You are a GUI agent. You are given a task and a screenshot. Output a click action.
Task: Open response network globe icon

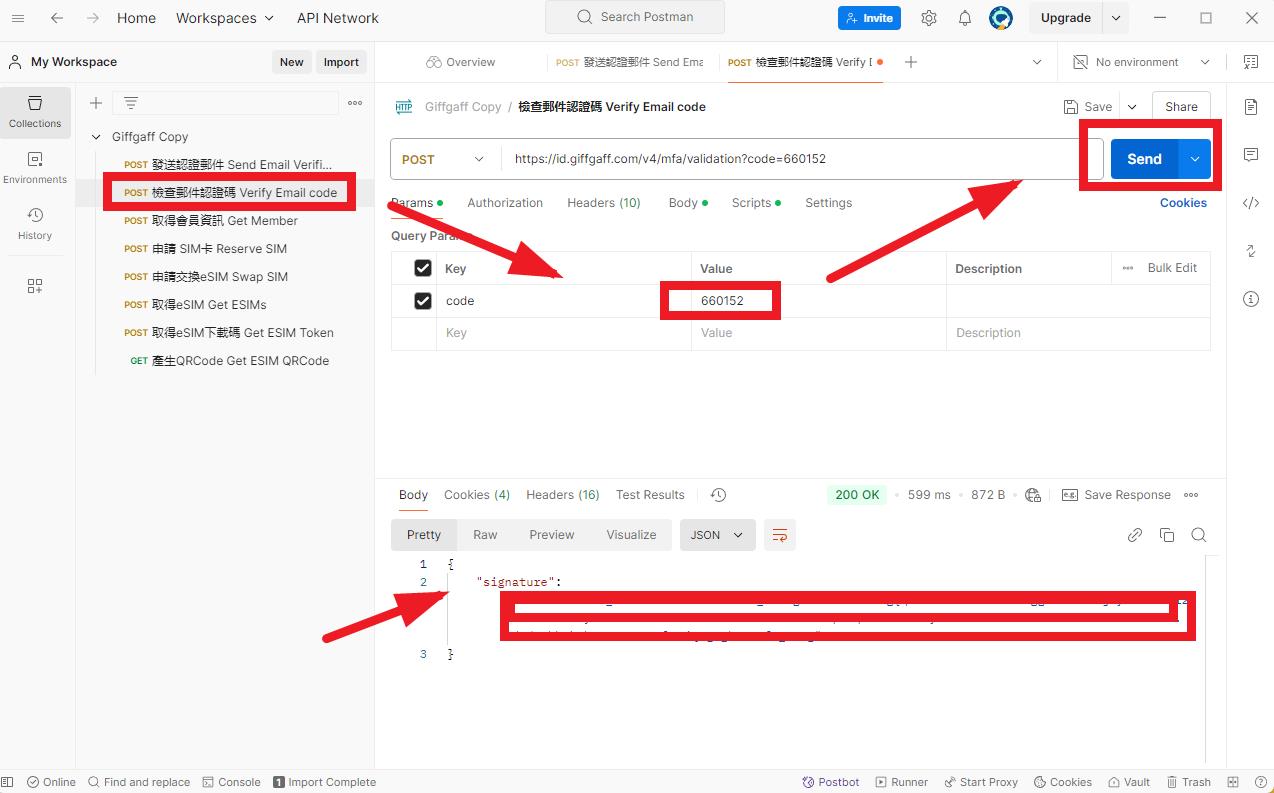tap(1033, 495)
